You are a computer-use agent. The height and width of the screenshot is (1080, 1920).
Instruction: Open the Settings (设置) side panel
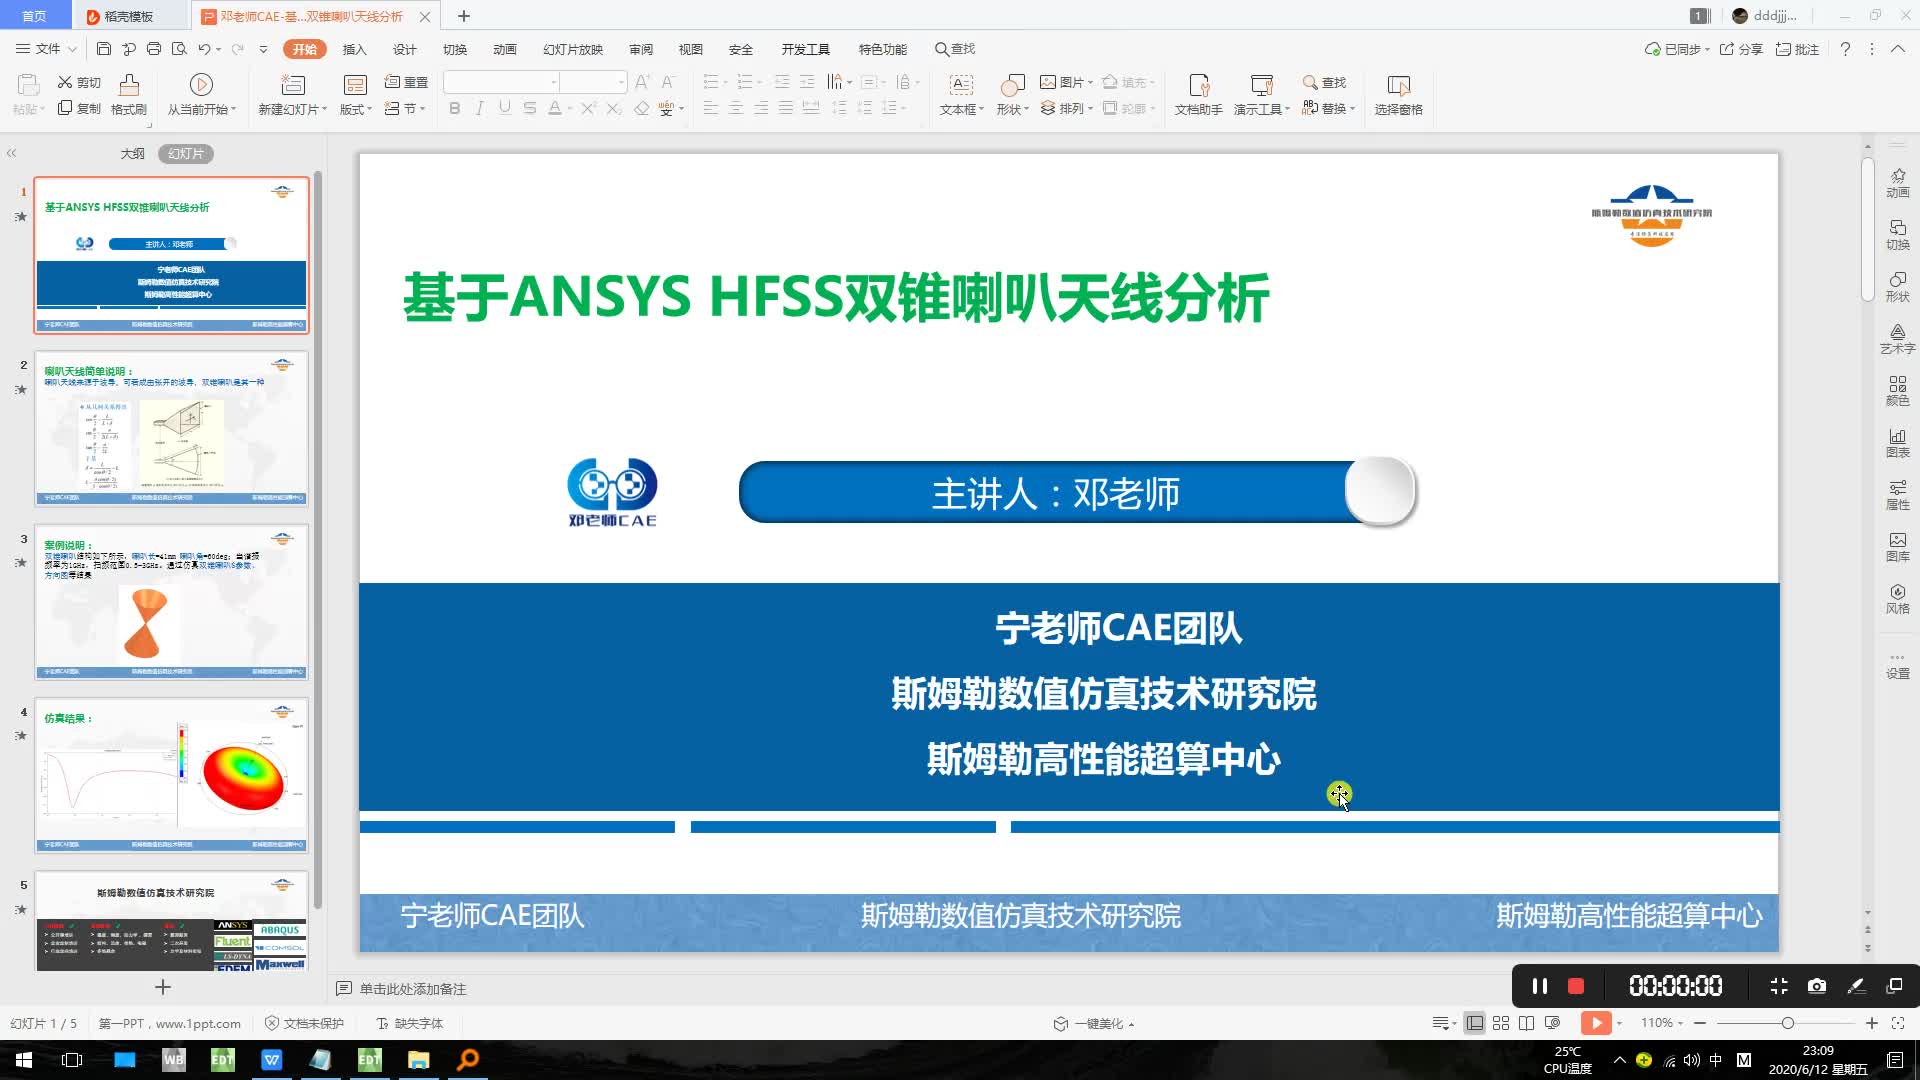[x=1897, y=666]
